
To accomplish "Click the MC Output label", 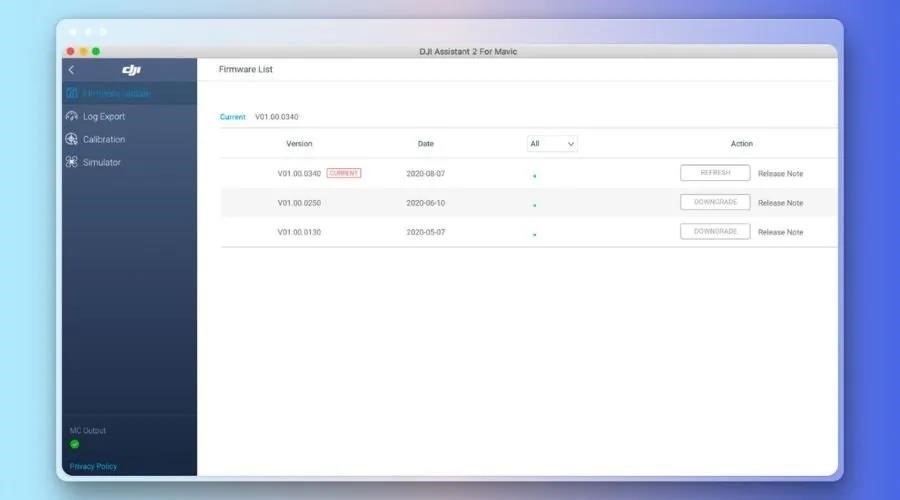I will click(88, 430).
